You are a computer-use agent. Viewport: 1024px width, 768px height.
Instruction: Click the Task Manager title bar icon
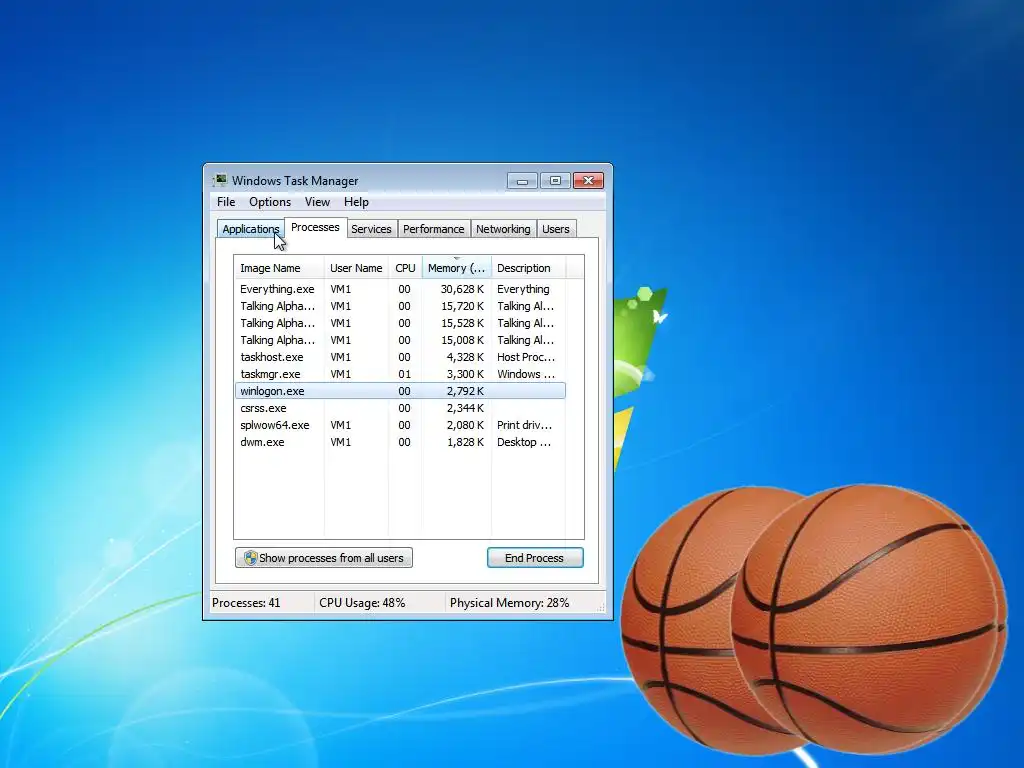[x=221, y=180]
